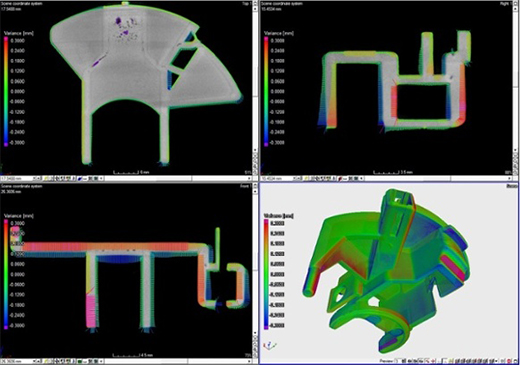Open the dropdown arrow ending the right view toolbar

361,179
